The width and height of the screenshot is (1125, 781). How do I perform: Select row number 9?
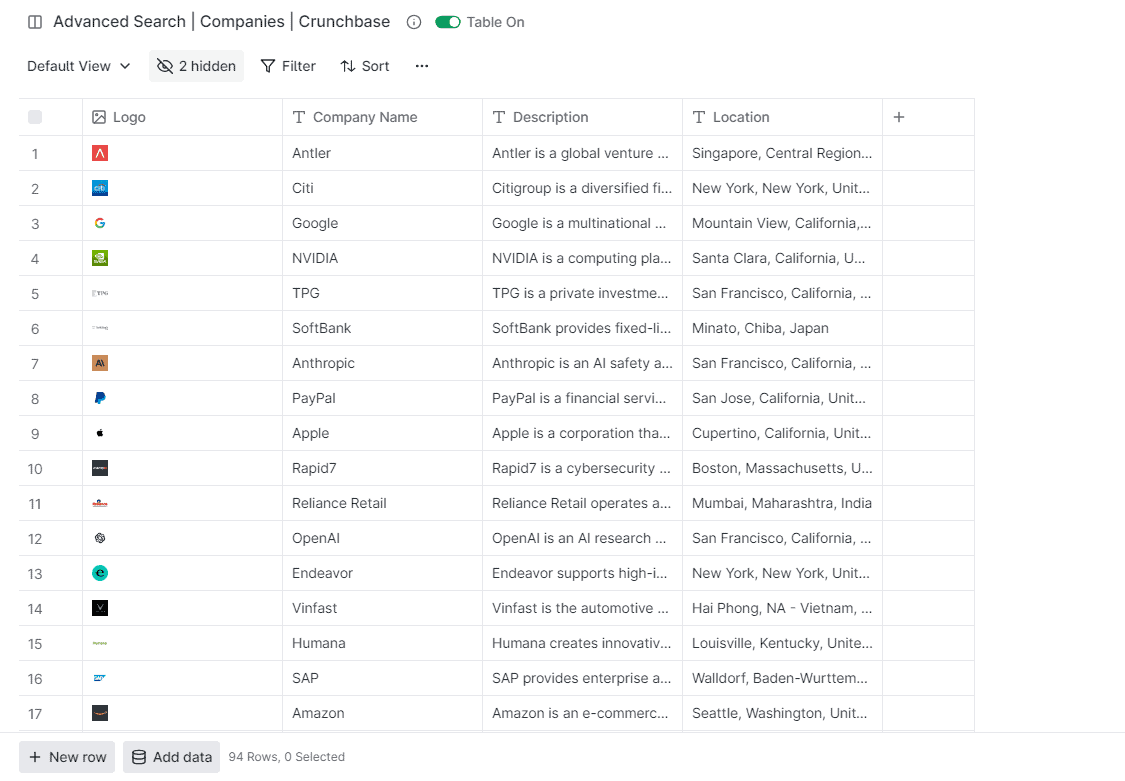[x=34, y=434]
